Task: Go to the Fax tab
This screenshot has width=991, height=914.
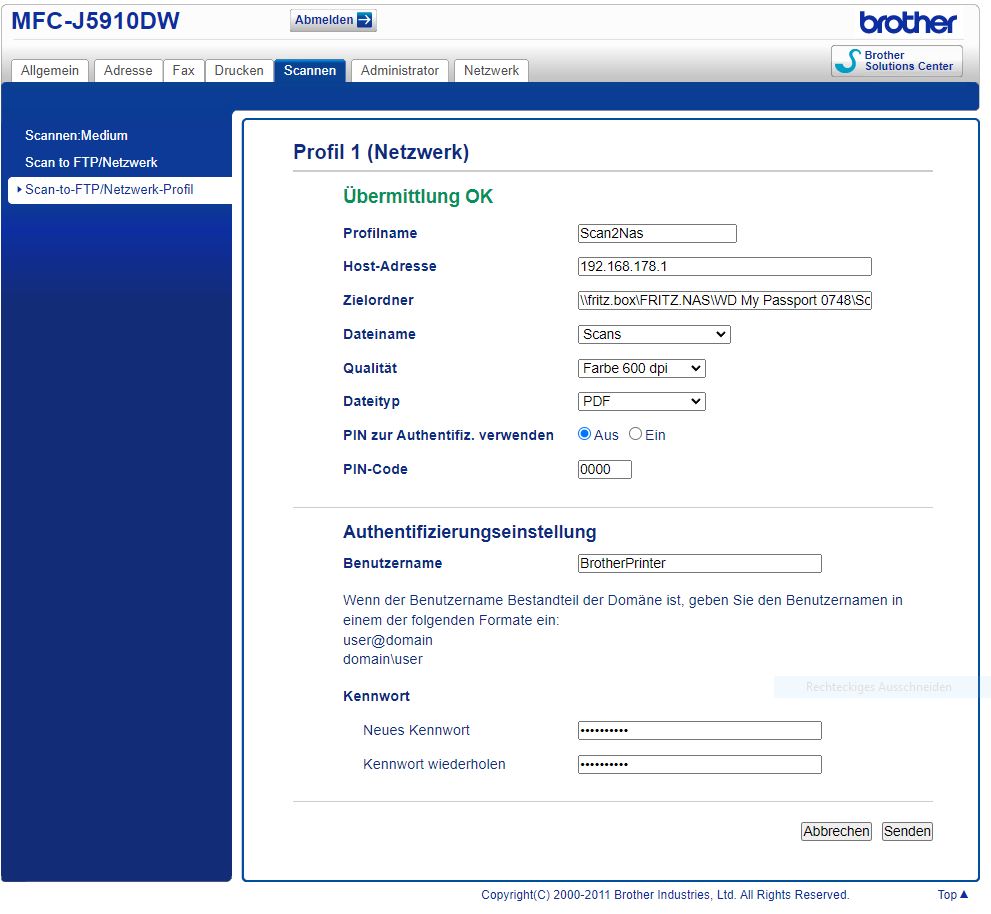Action: click(x=183, y=71)
